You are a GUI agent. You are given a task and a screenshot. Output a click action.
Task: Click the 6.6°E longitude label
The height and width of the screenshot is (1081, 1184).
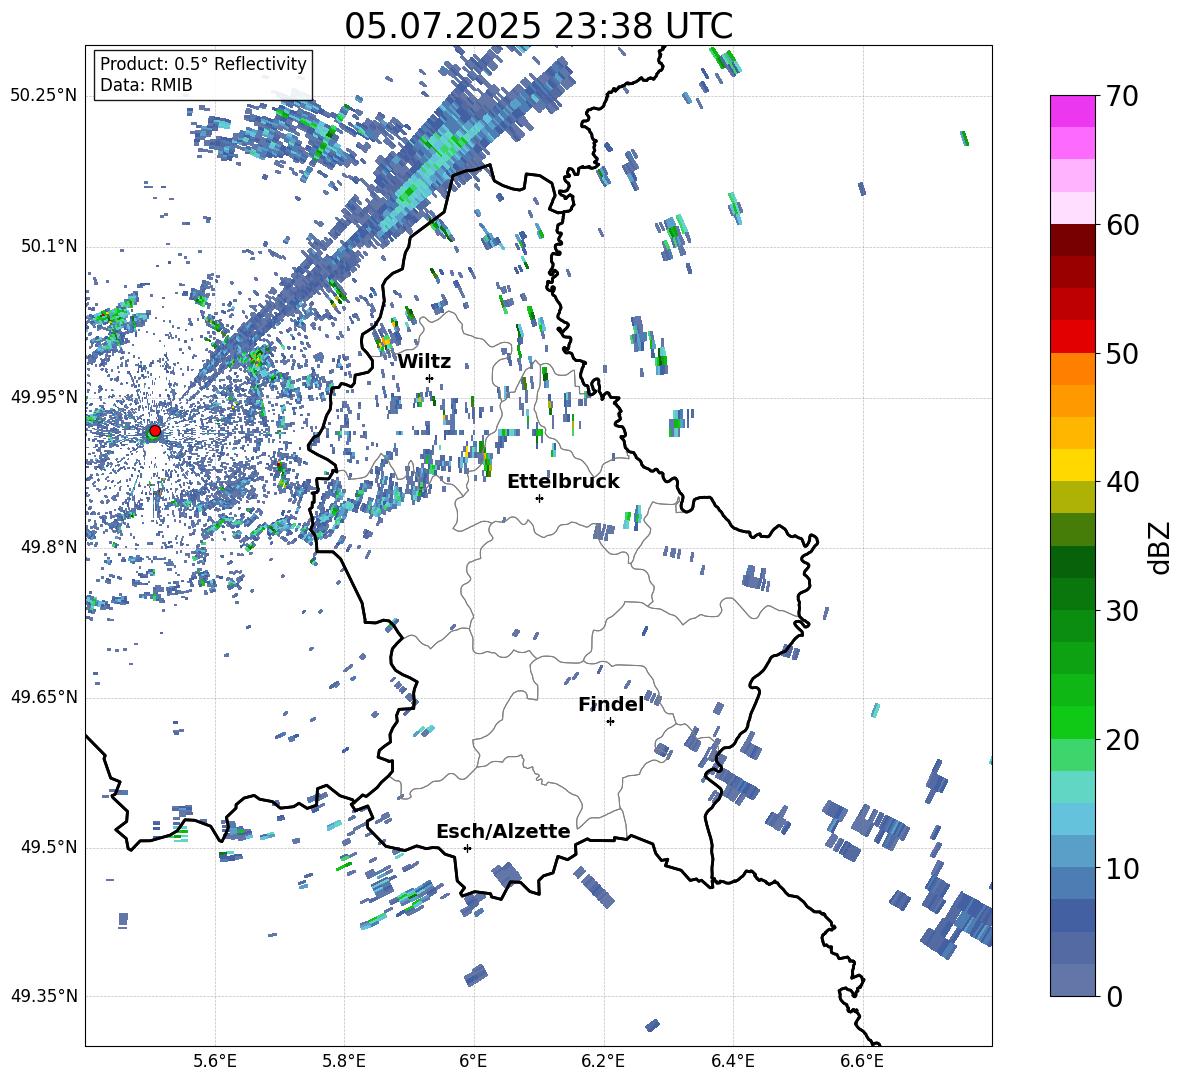tap(862, 1061)
